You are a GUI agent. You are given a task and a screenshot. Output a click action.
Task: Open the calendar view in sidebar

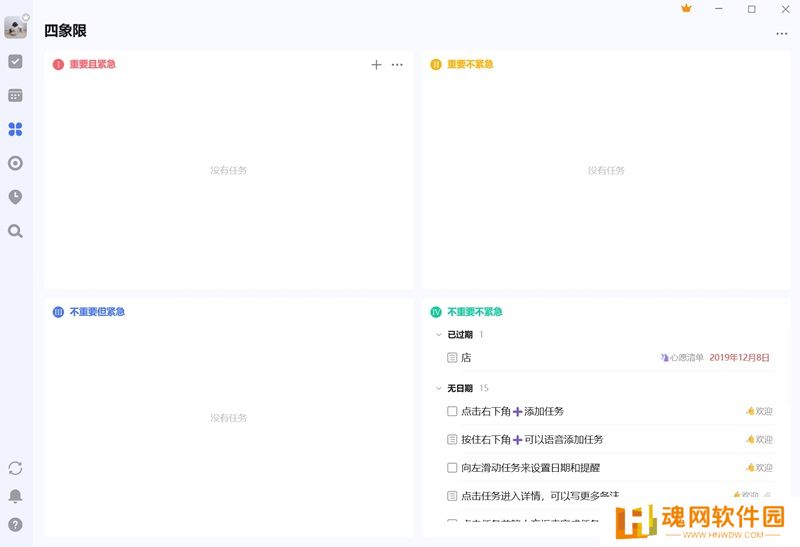coord(15,95)
